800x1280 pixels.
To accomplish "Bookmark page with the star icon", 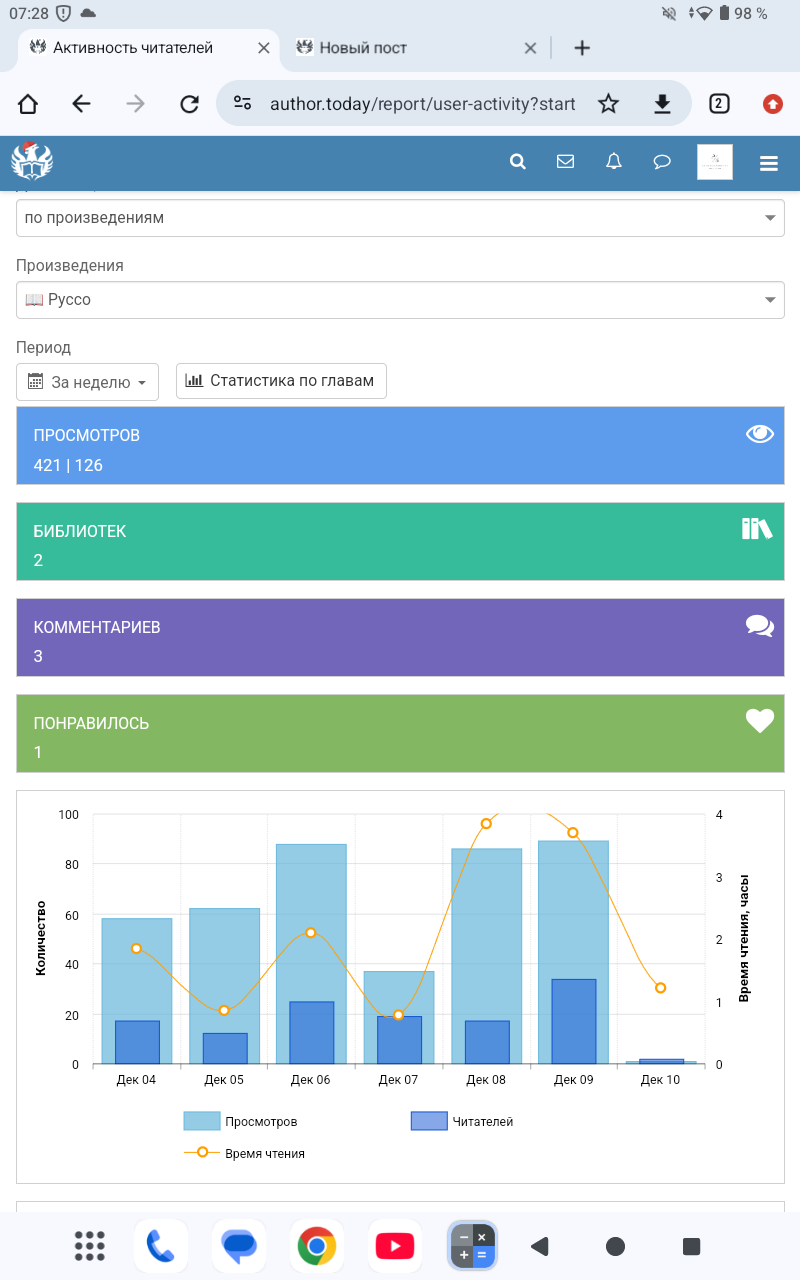I will pyautogui.click(x=608, y=104).
